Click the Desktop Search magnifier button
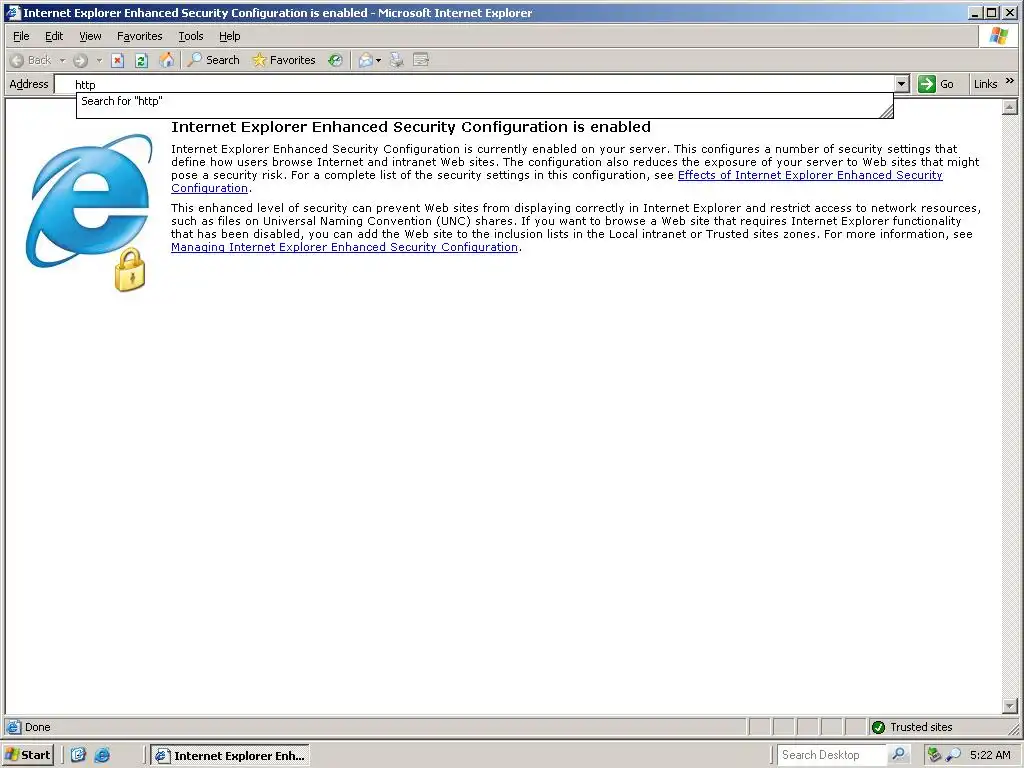 click(x=899, y=755)
